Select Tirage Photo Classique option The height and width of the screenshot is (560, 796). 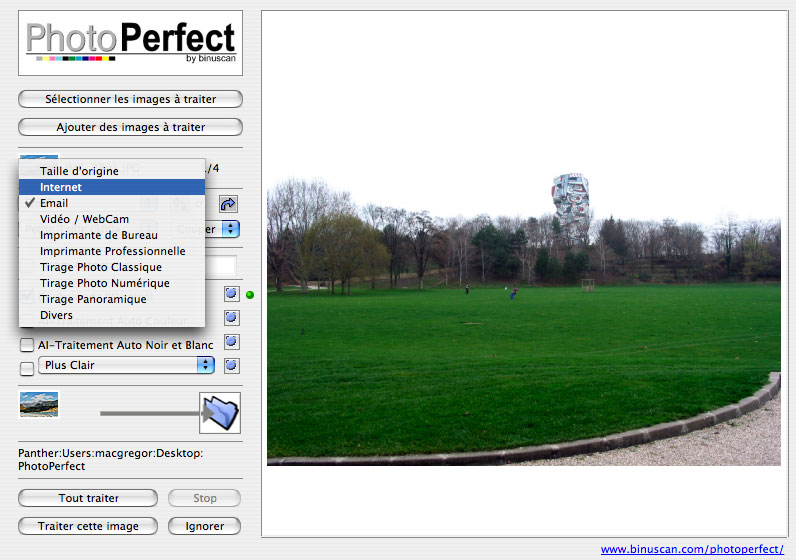tap(112, 267)
